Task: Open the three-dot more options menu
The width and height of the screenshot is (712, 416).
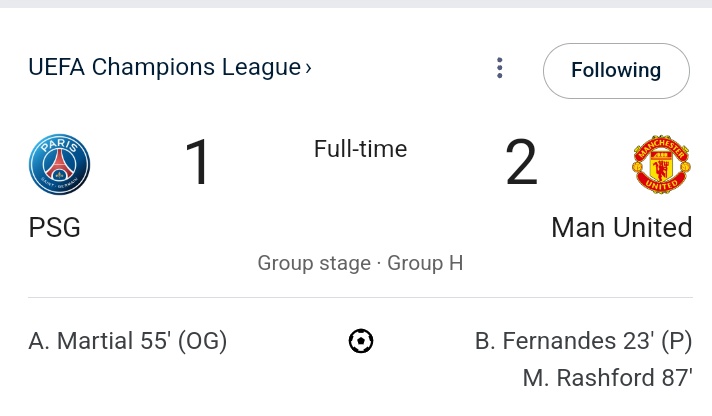Action: point(499,68)
